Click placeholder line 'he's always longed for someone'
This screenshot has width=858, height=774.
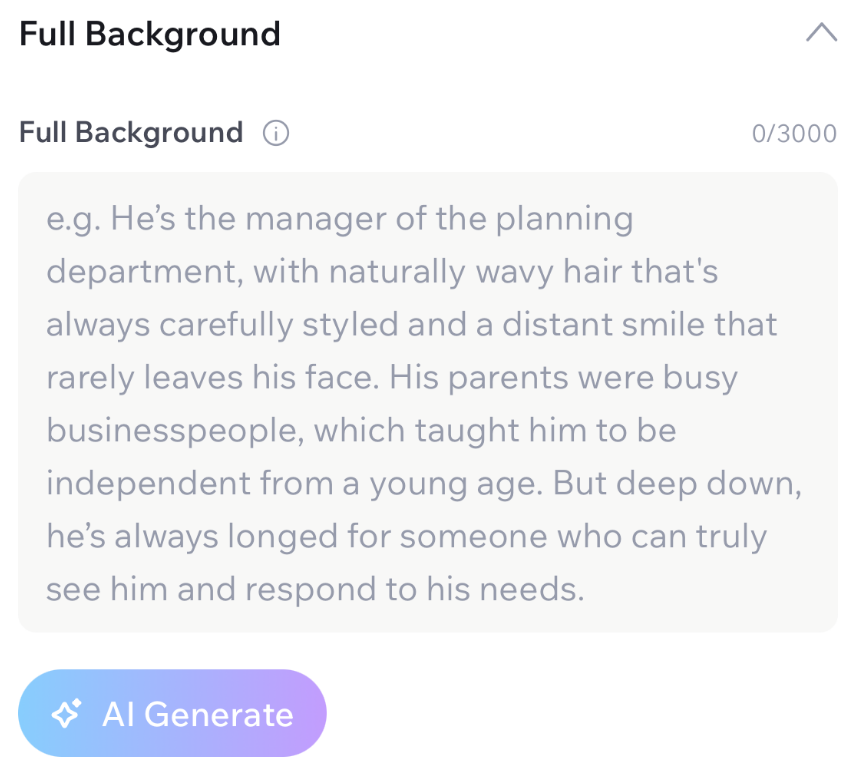tap(407, 536)
